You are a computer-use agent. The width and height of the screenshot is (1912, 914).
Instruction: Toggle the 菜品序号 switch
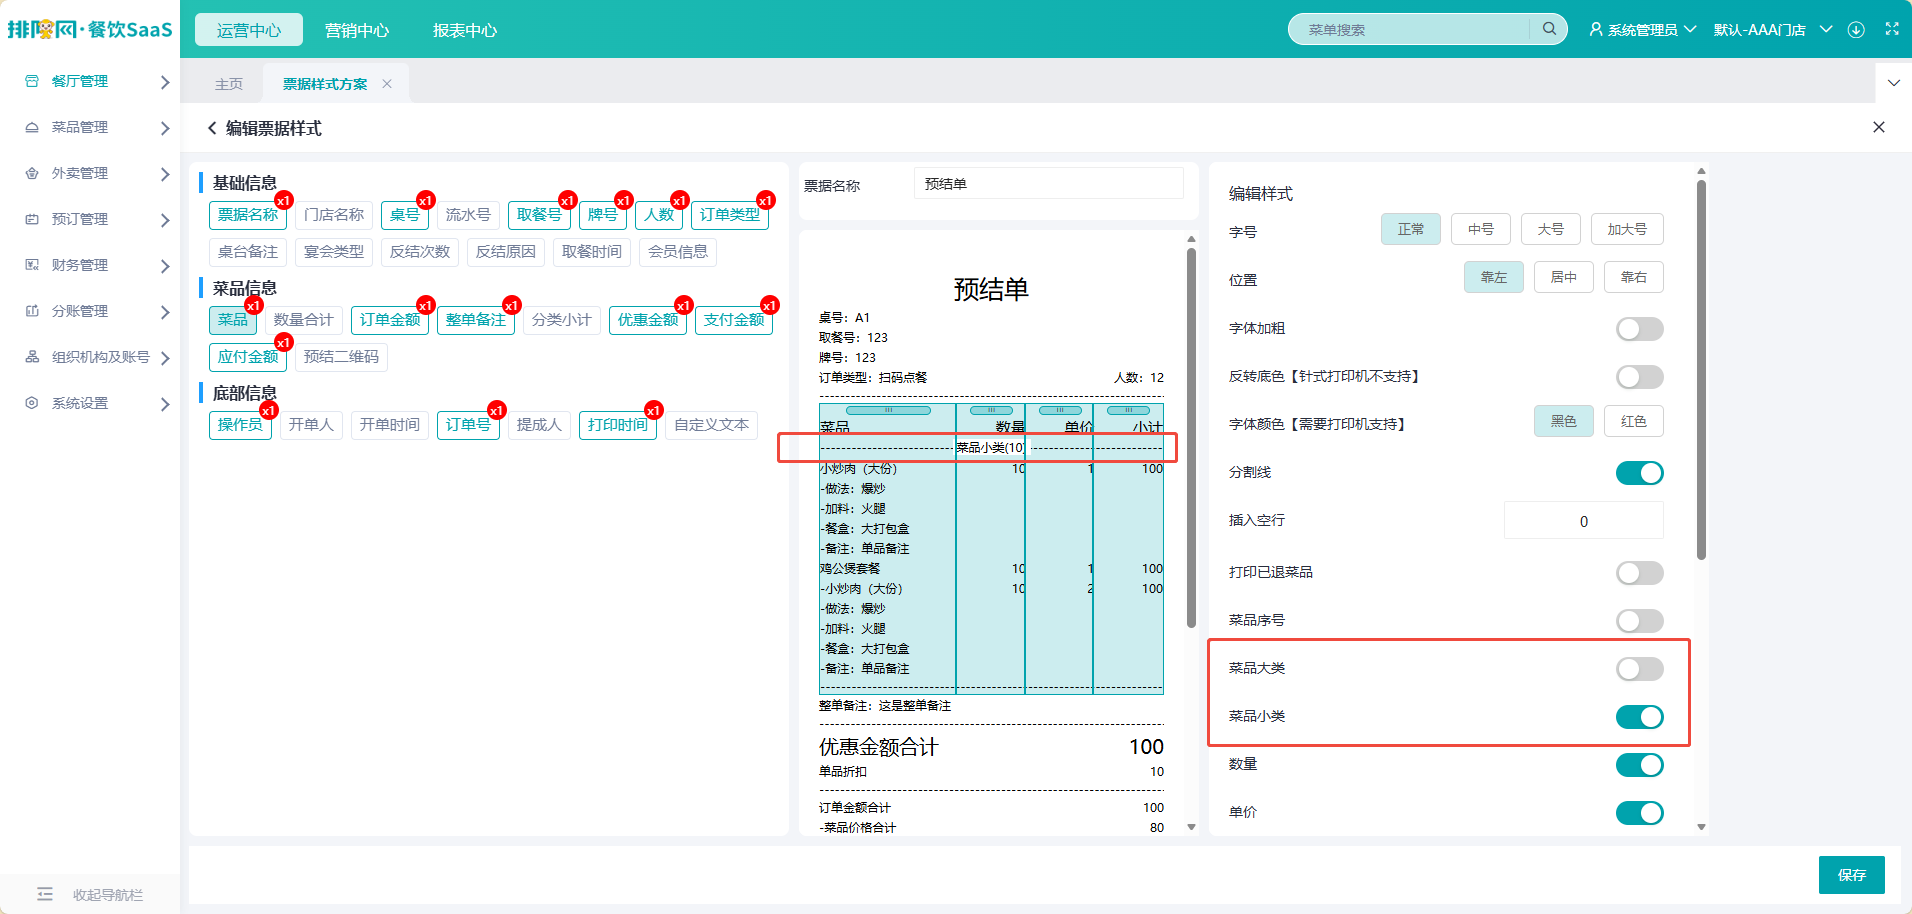[1639, 621]
